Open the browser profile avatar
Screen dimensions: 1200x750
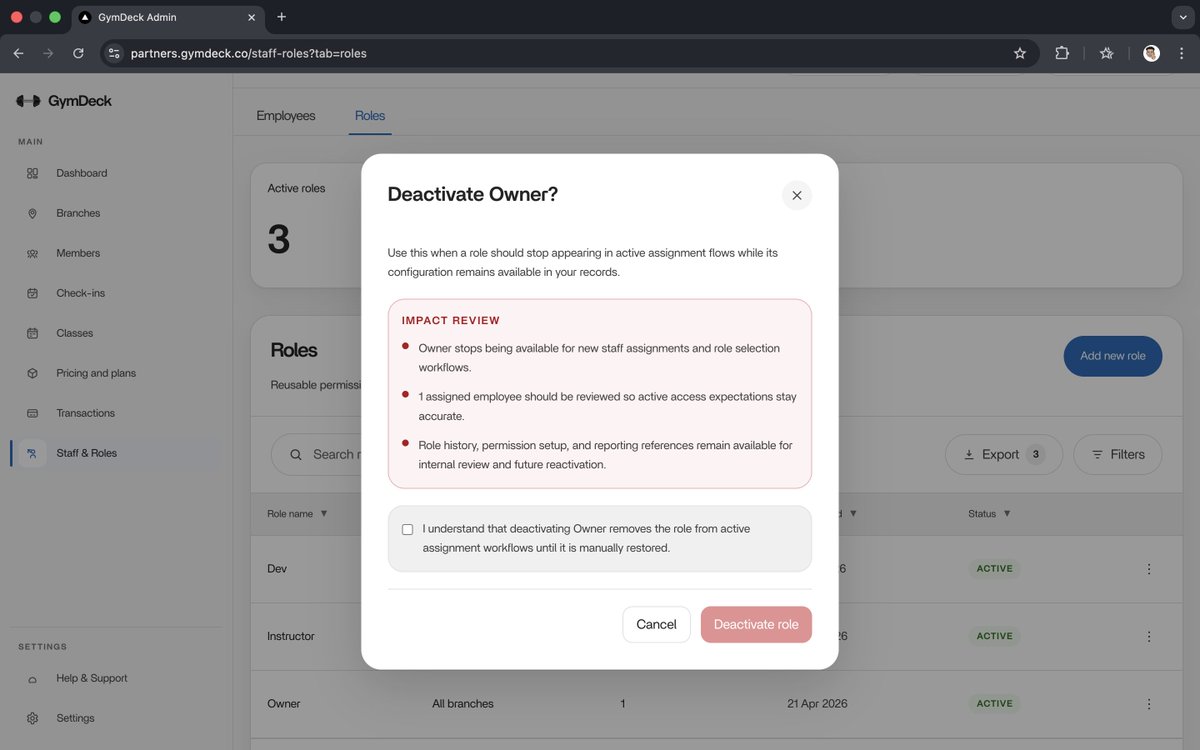[1151, 53]
